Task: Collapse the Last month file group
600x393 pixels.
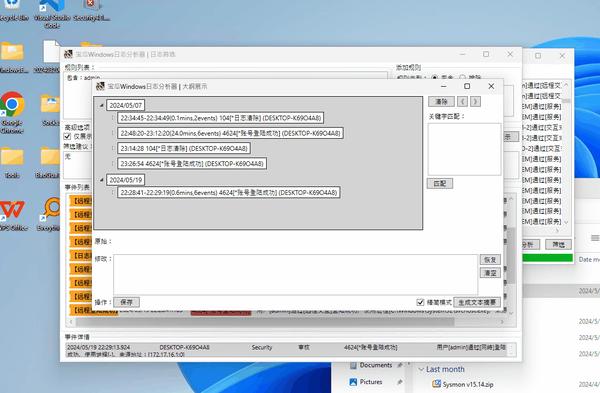Action: [421, 369]
